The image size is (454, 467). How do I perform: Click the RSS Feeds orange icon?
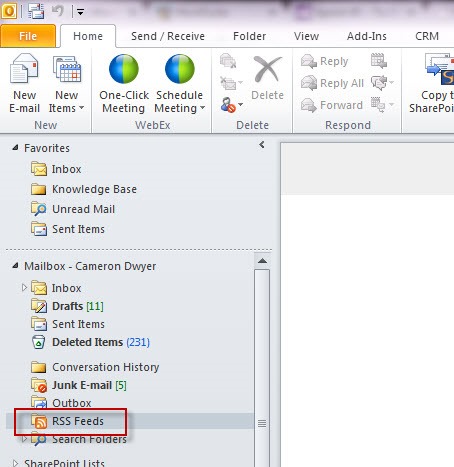point(39,421)
